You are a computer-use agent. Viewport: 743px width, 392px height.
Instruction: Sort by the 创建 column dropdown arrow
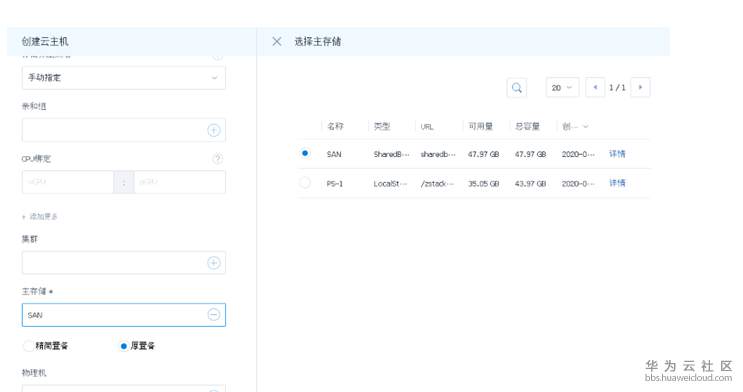[x=585, y=127]
